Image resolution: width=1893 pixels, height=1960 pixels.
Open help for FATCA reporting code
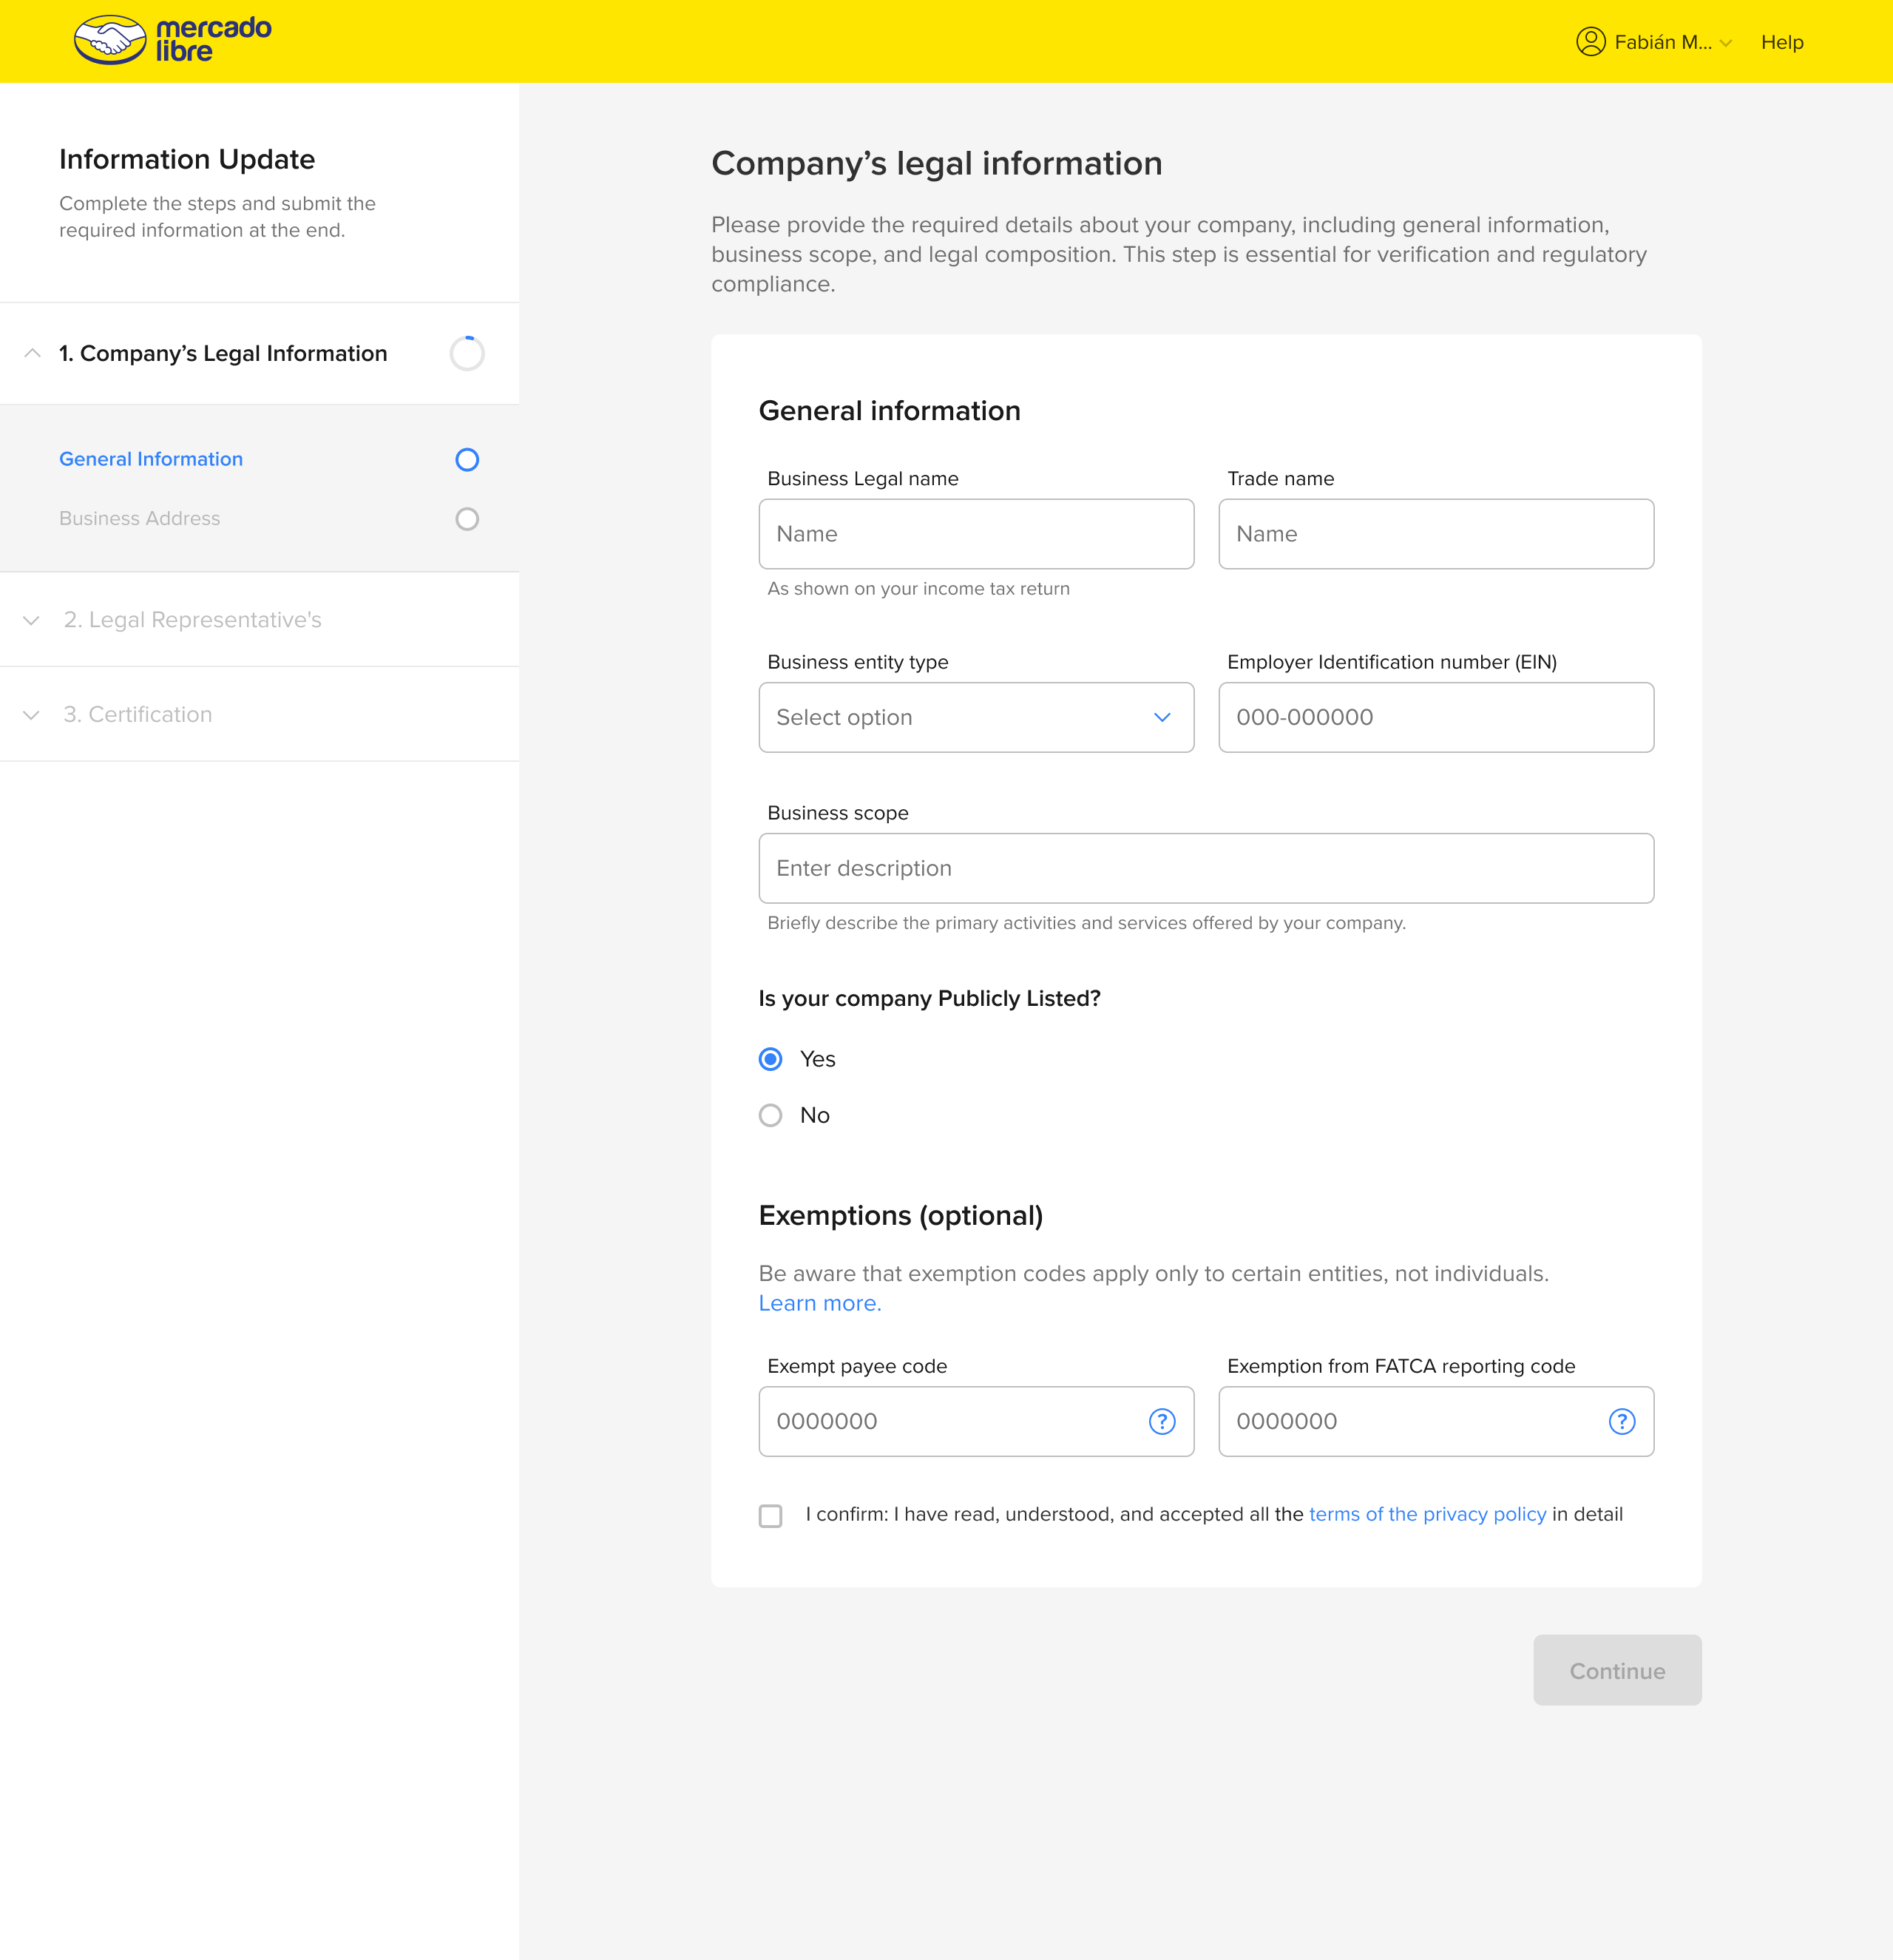click(x=1621, y=1421)
